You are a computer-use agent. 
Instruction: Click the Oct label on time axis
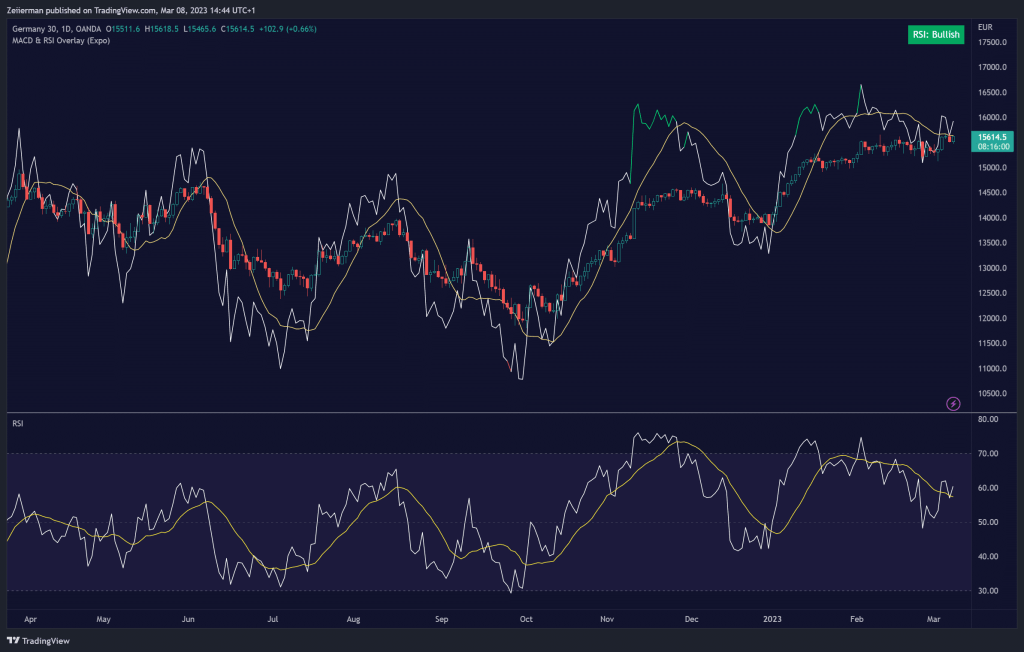point(526,620)
